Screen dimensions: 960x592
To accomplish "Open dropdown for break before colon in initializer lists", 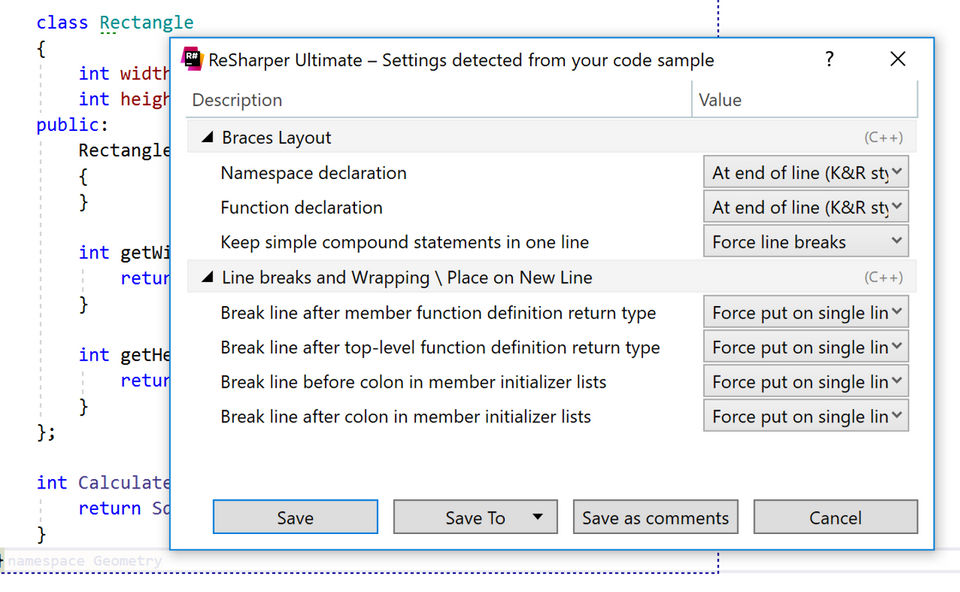I will pyautogui.click(x=806, y=382).
